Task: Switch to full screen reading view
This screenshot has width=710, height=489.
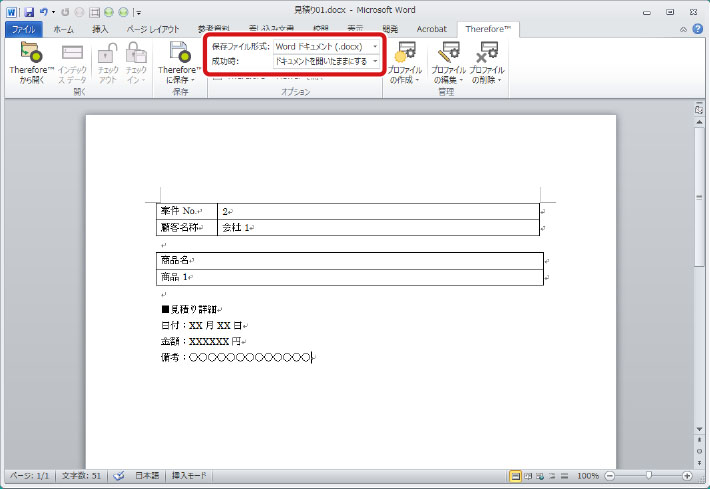Action: 529,476
